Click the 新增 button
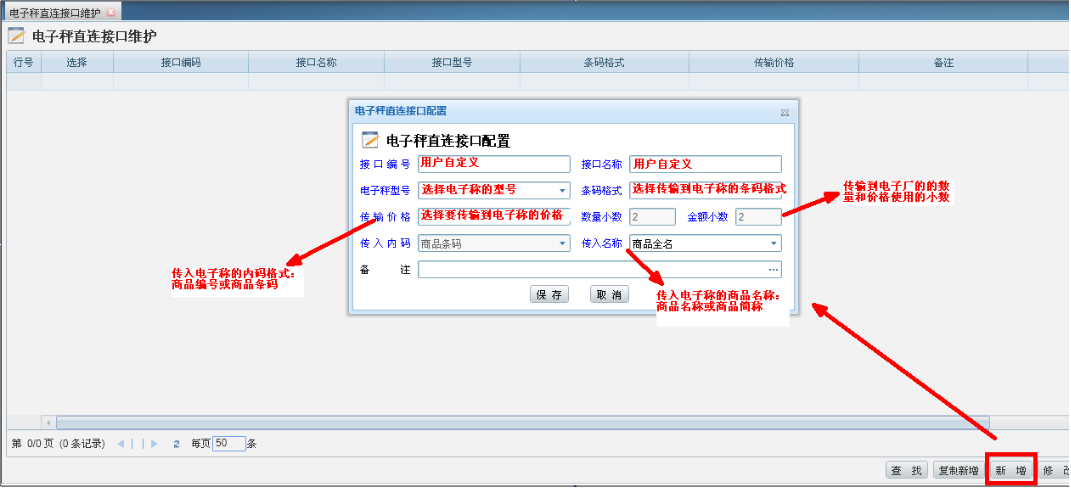This screenshot has height=488, width=1071. tap(1010, 470)
